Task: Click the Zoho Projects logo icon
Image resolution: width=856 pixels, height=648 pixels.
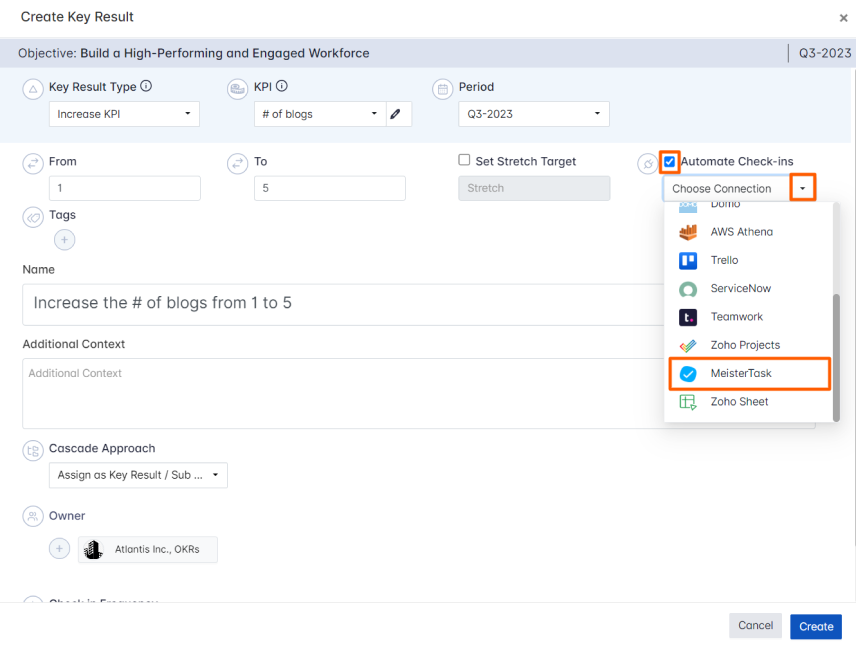Action: click(688, 346)
